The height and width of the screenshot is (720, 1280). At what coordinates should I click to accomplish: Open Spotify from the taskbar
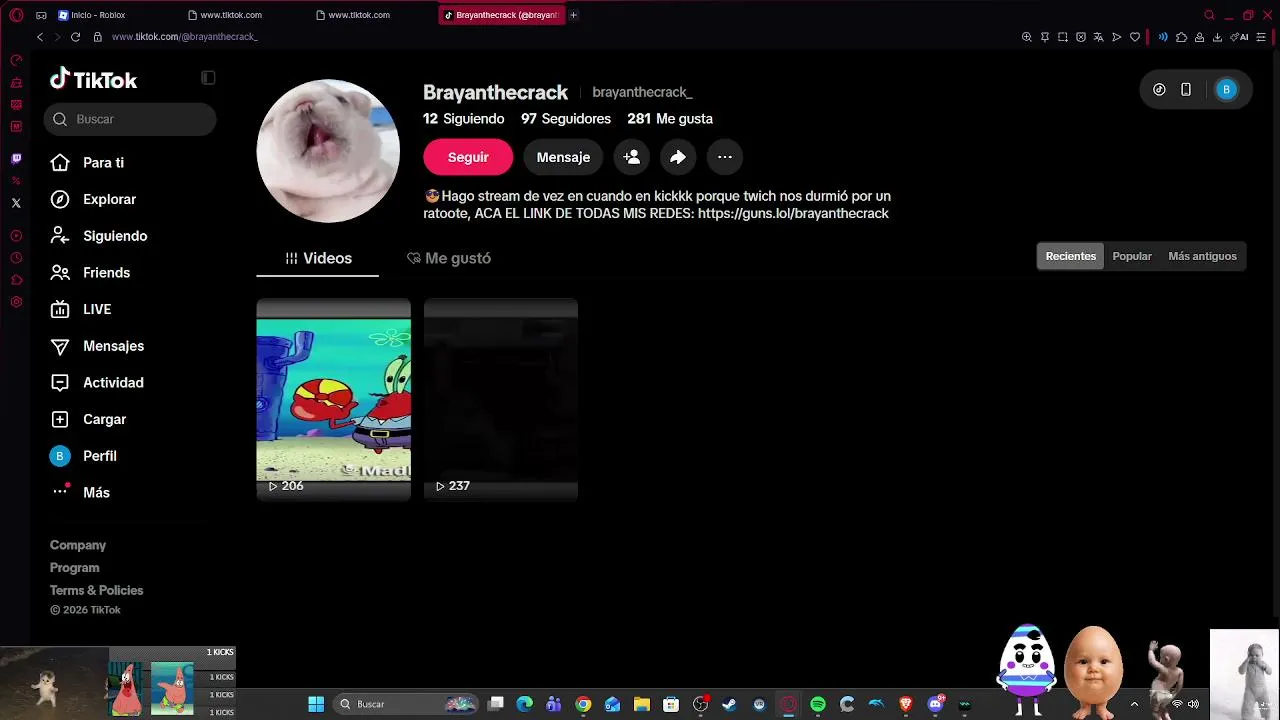click(x=818, y=704)
